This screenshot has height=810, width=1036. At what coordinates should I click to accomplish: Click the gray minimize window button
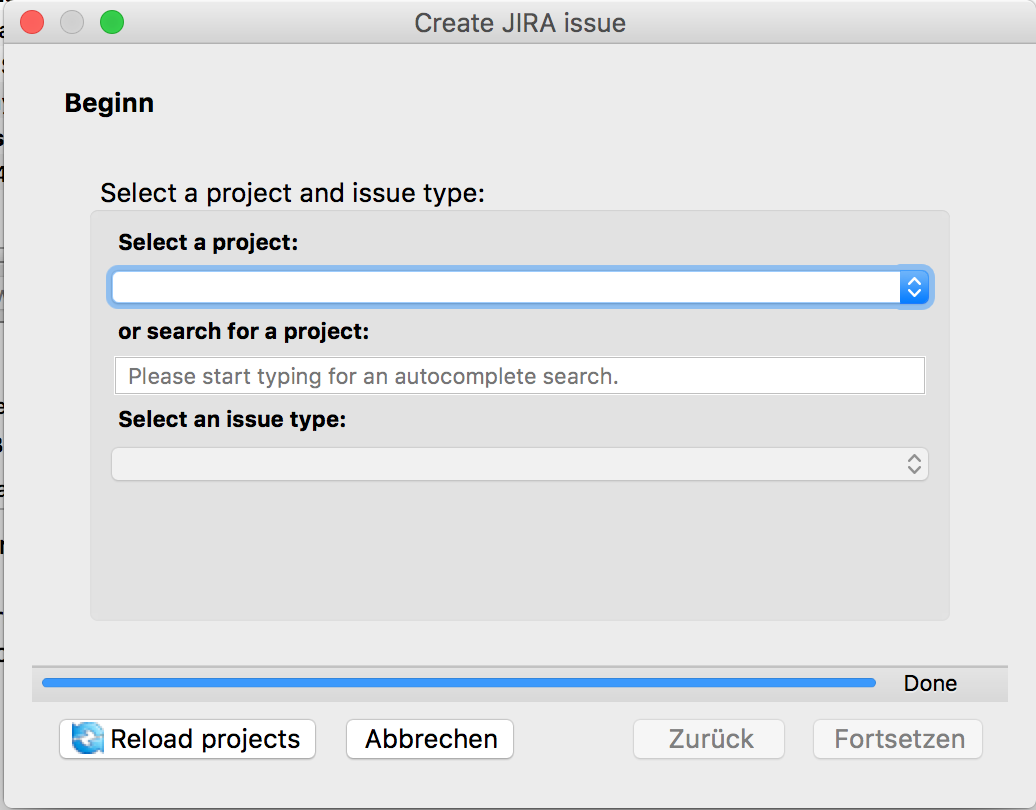pos(72,22)
